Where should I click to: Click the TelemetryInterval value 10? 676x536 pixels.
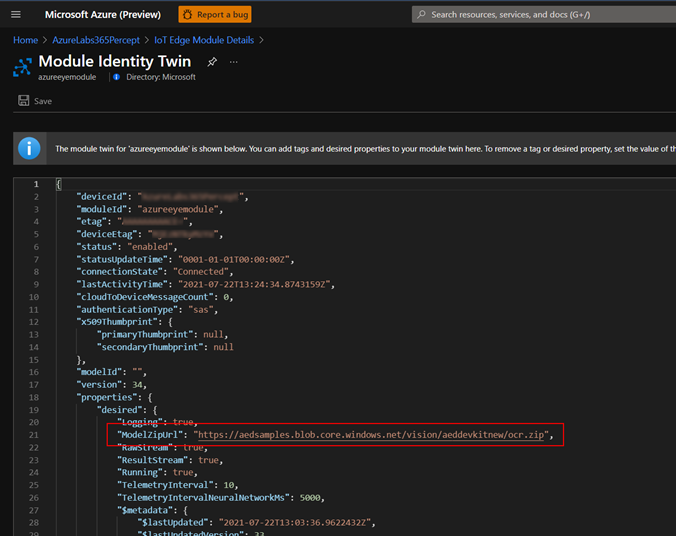click(x=228, y=485)
